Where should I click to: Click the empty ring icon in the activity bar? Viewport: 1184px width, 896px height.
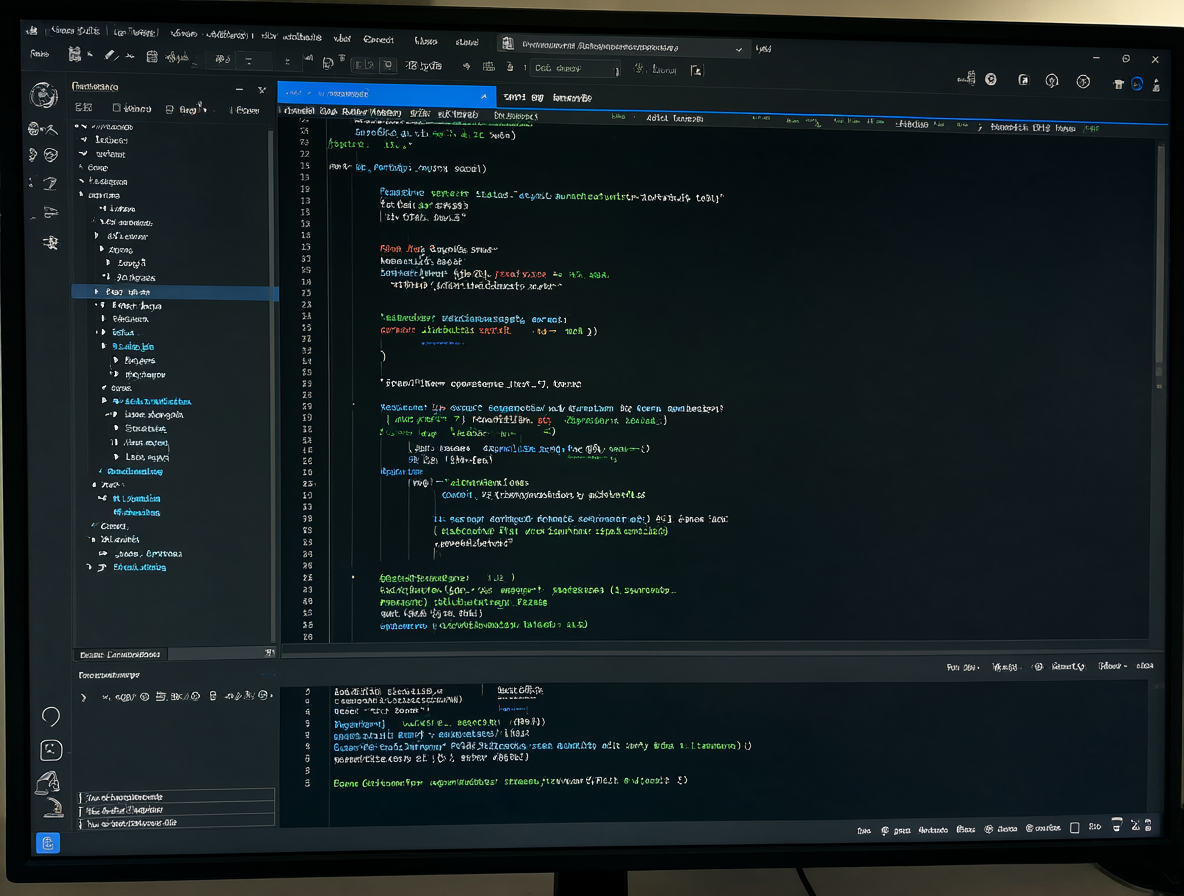coord(51,716)
